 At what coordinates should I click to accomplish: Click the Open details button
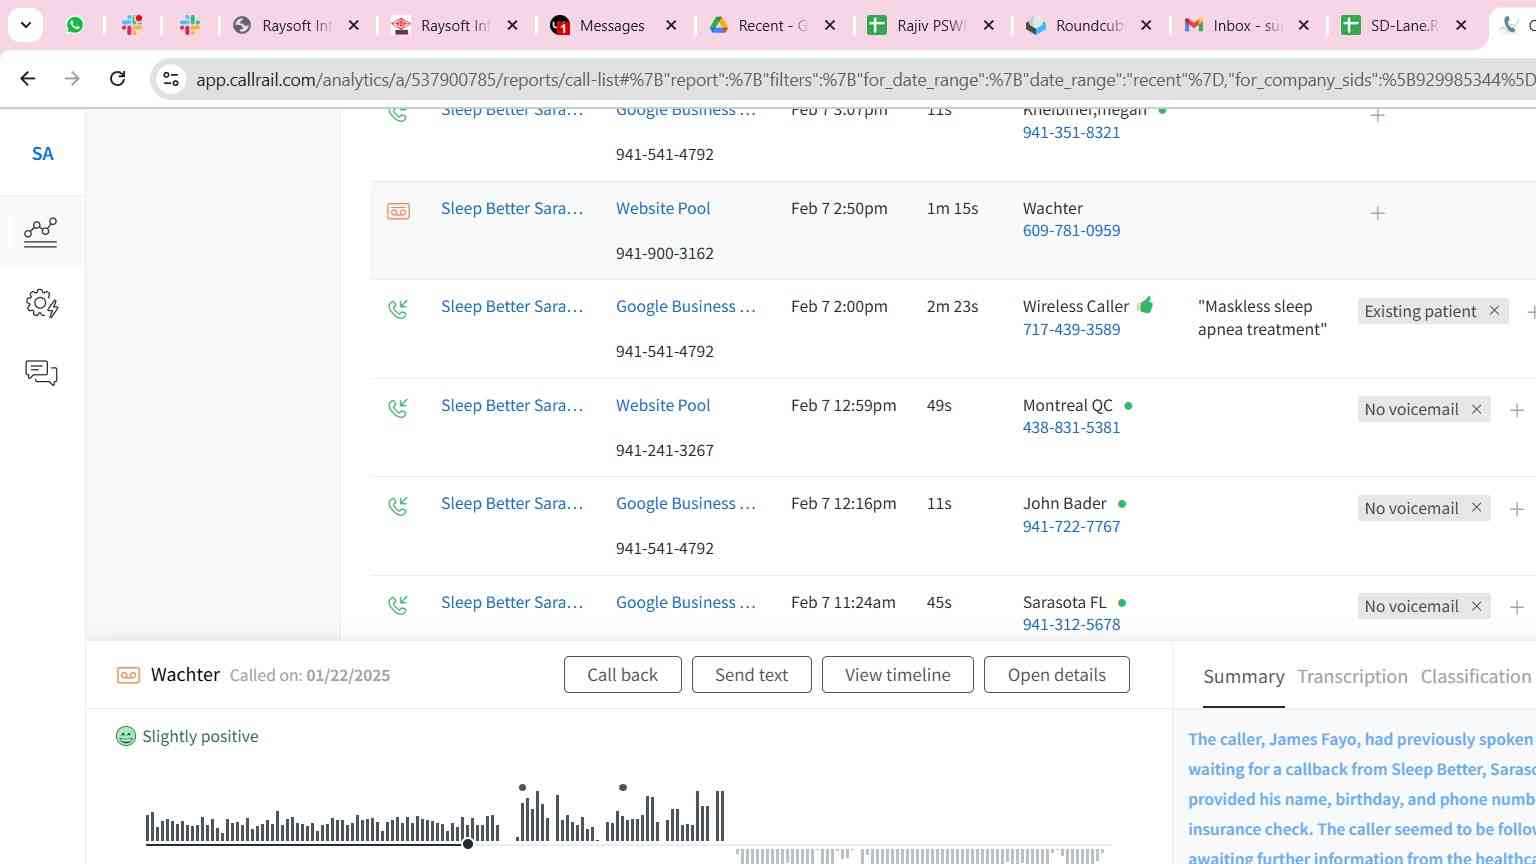coord(1056,675)
